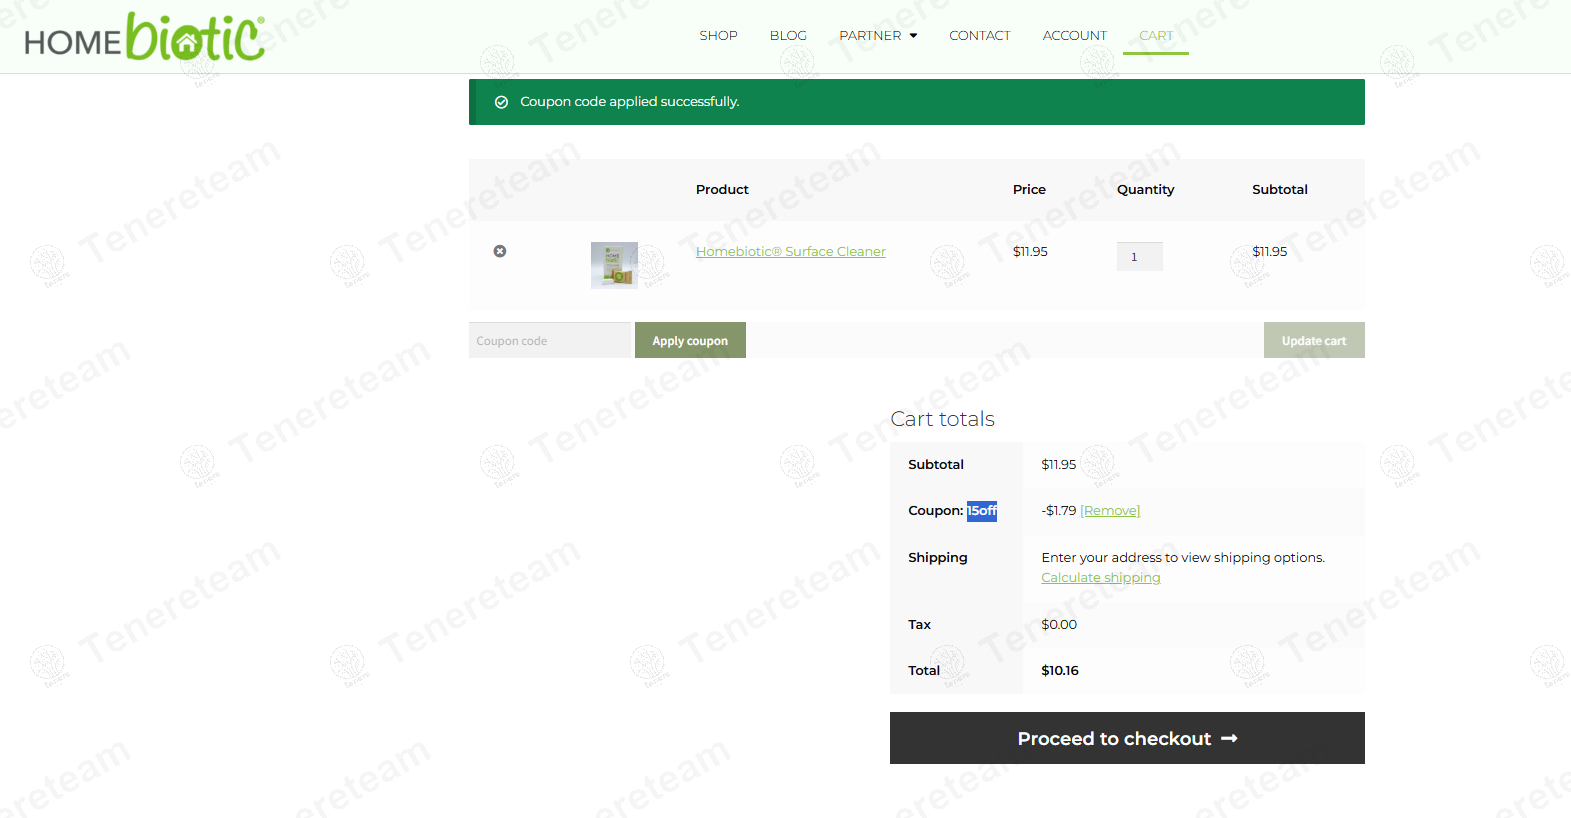The image size is (1571, 818).
Task: Click the -$1.79 discount value
Action: [1059, 510]
